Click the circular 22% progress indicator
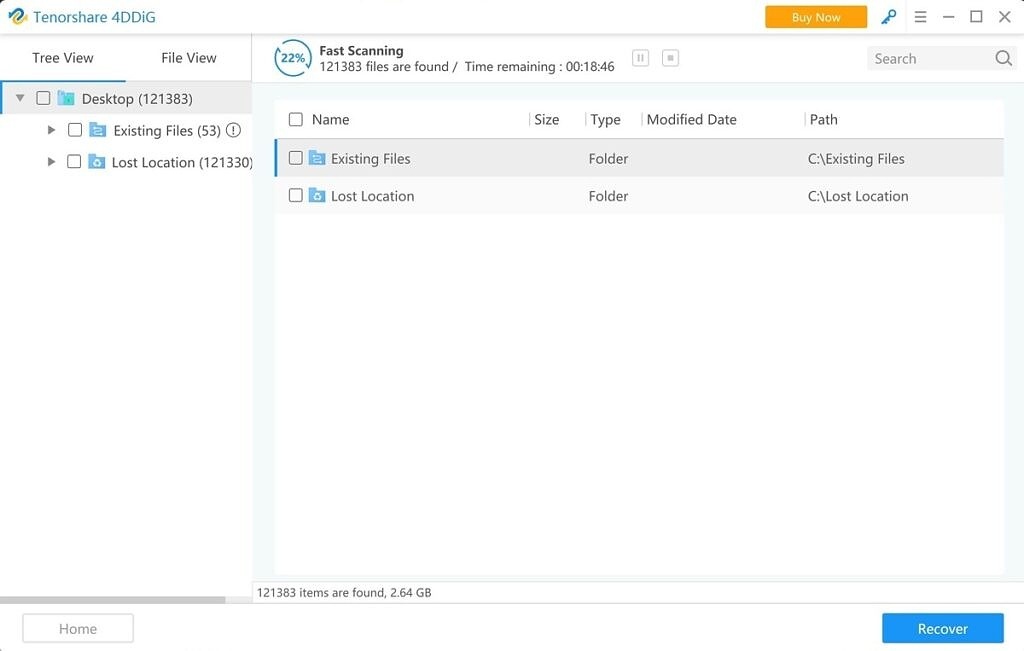1024x651 pixels. pos(292,58)
